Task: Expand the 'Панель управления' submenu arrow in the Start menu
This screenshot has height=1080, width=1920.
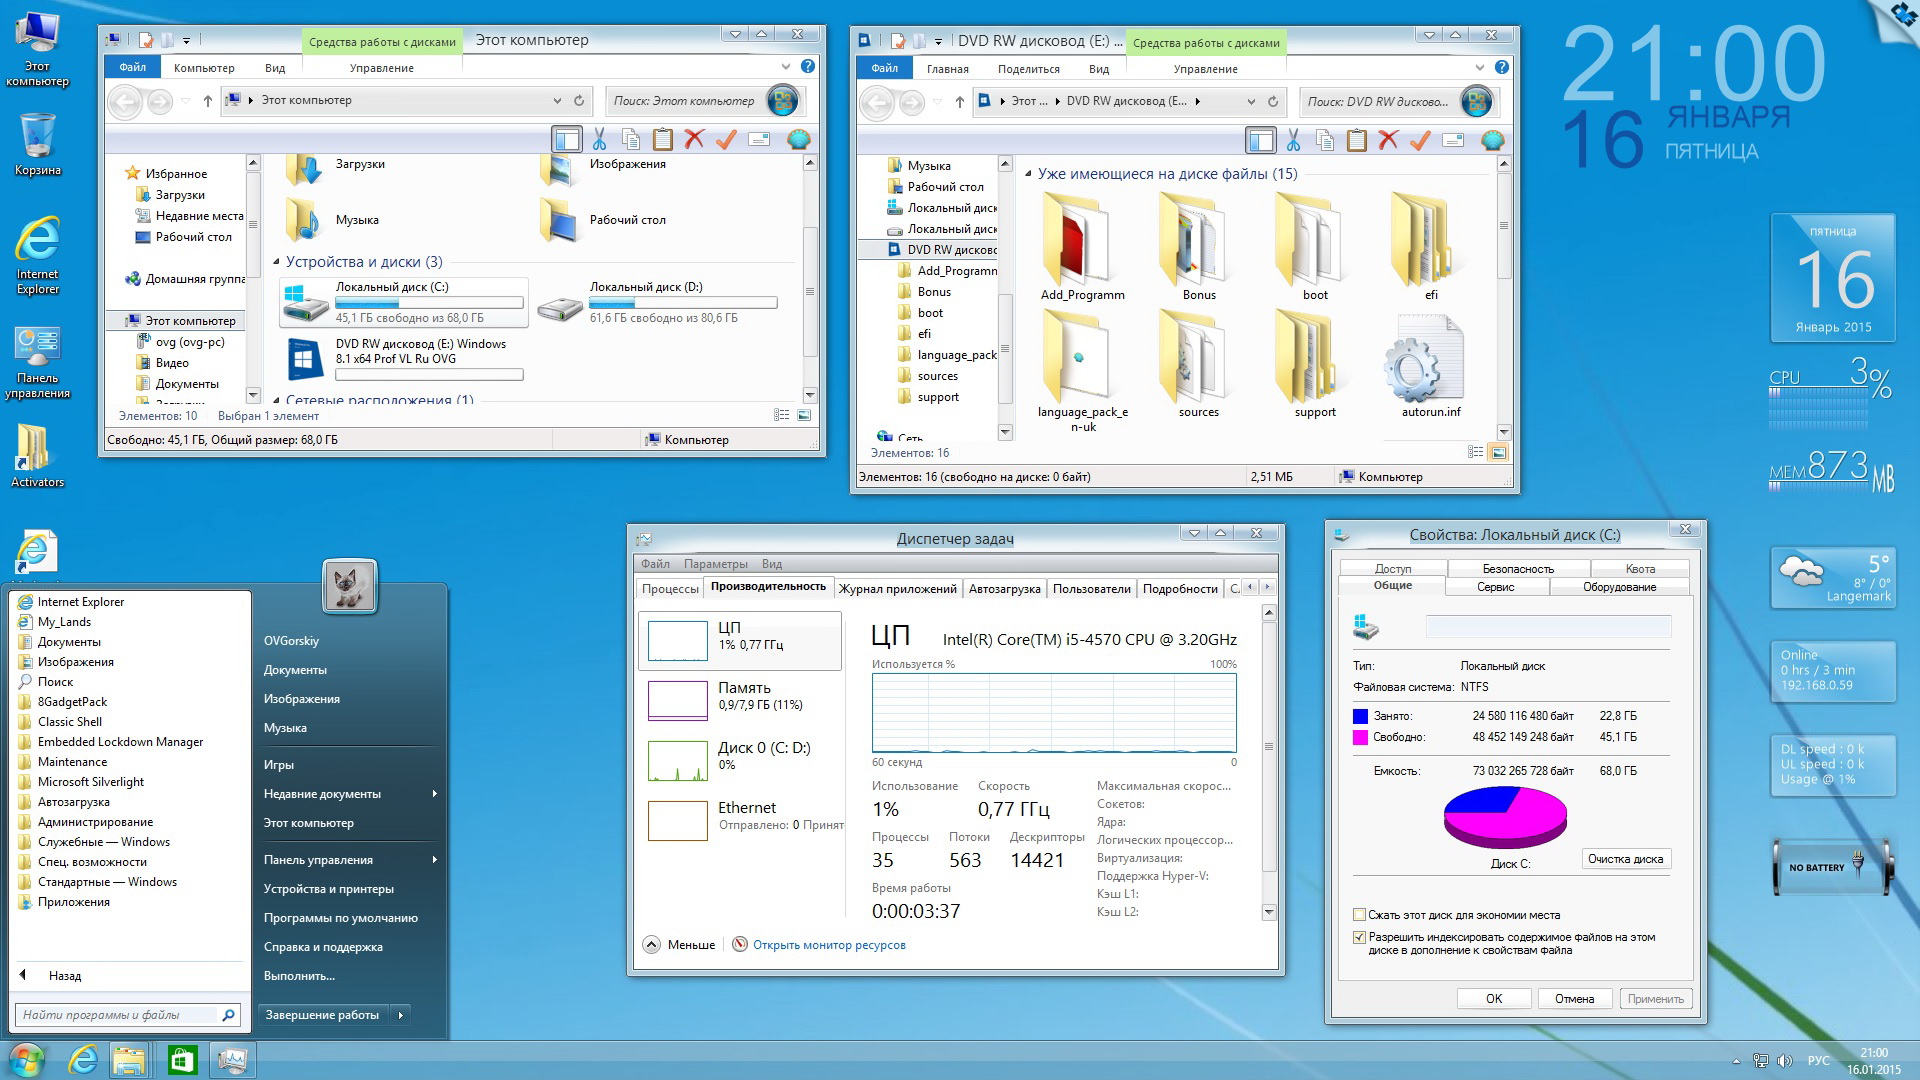Action: click(434, 860)
